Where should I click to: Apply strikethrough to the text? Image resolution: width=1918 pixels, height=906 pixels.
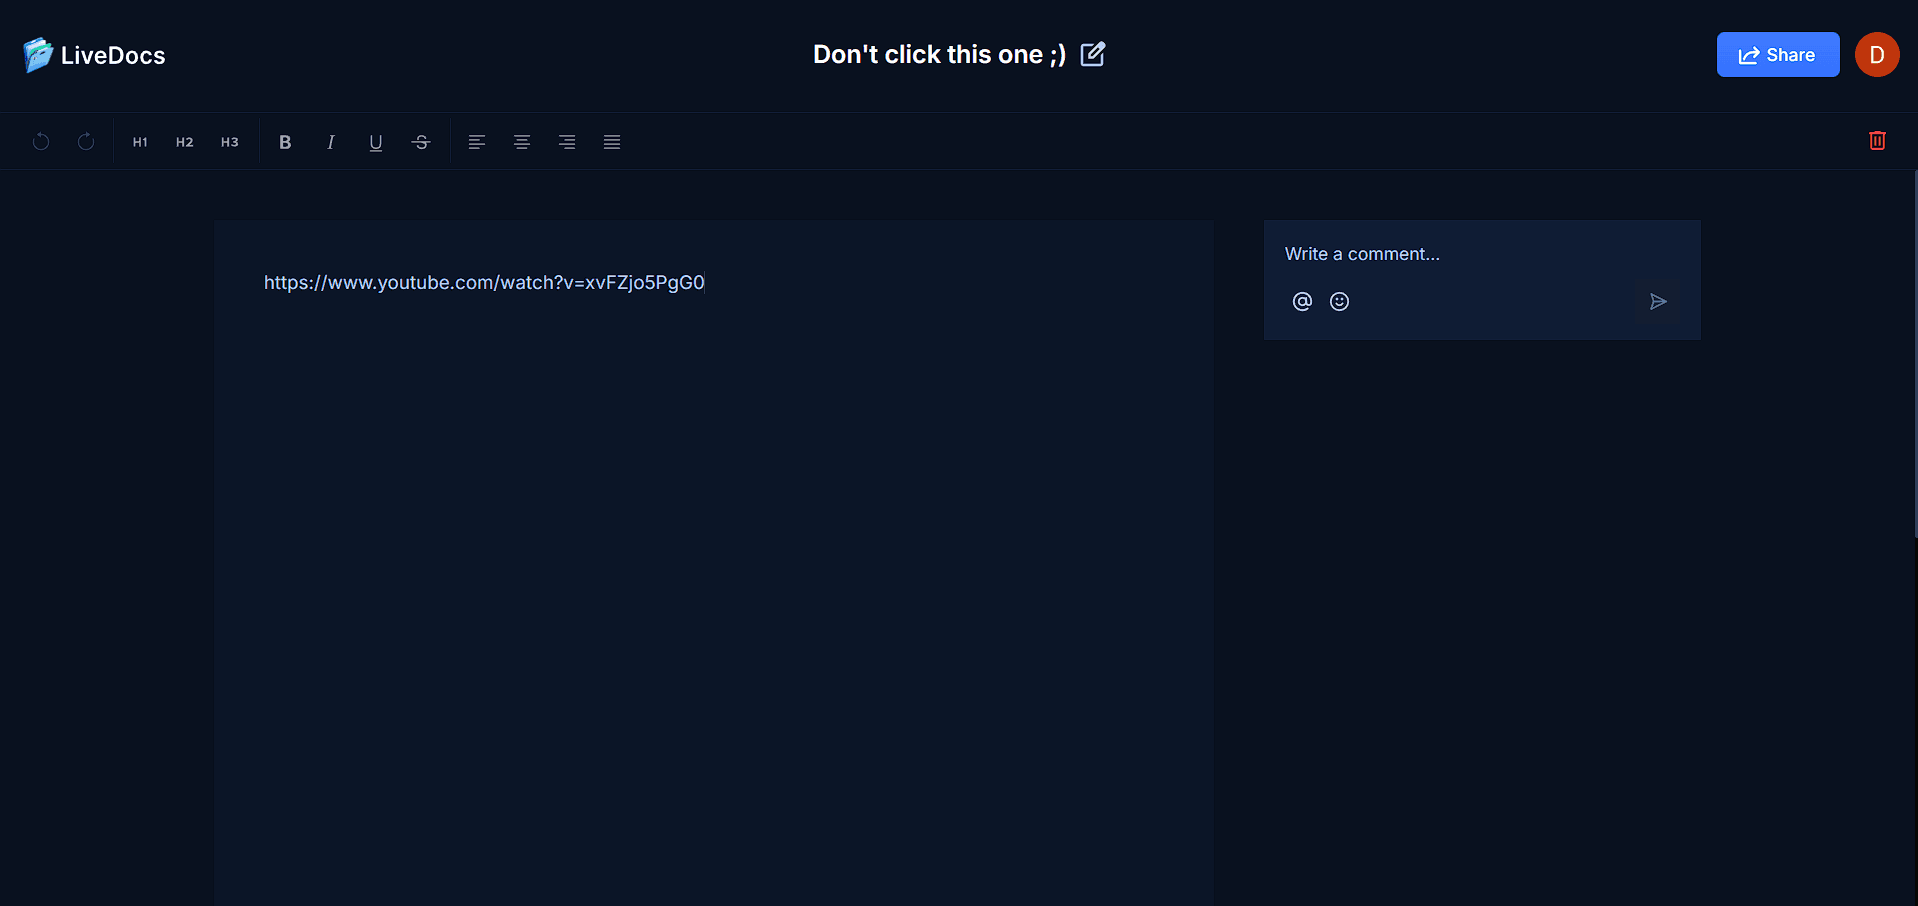420,141
